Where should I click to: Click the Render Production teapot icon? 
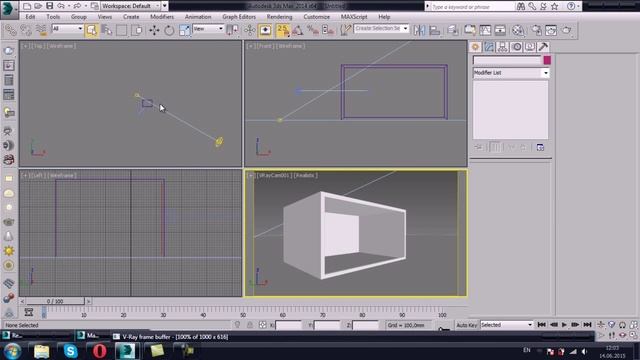(567, 30)
